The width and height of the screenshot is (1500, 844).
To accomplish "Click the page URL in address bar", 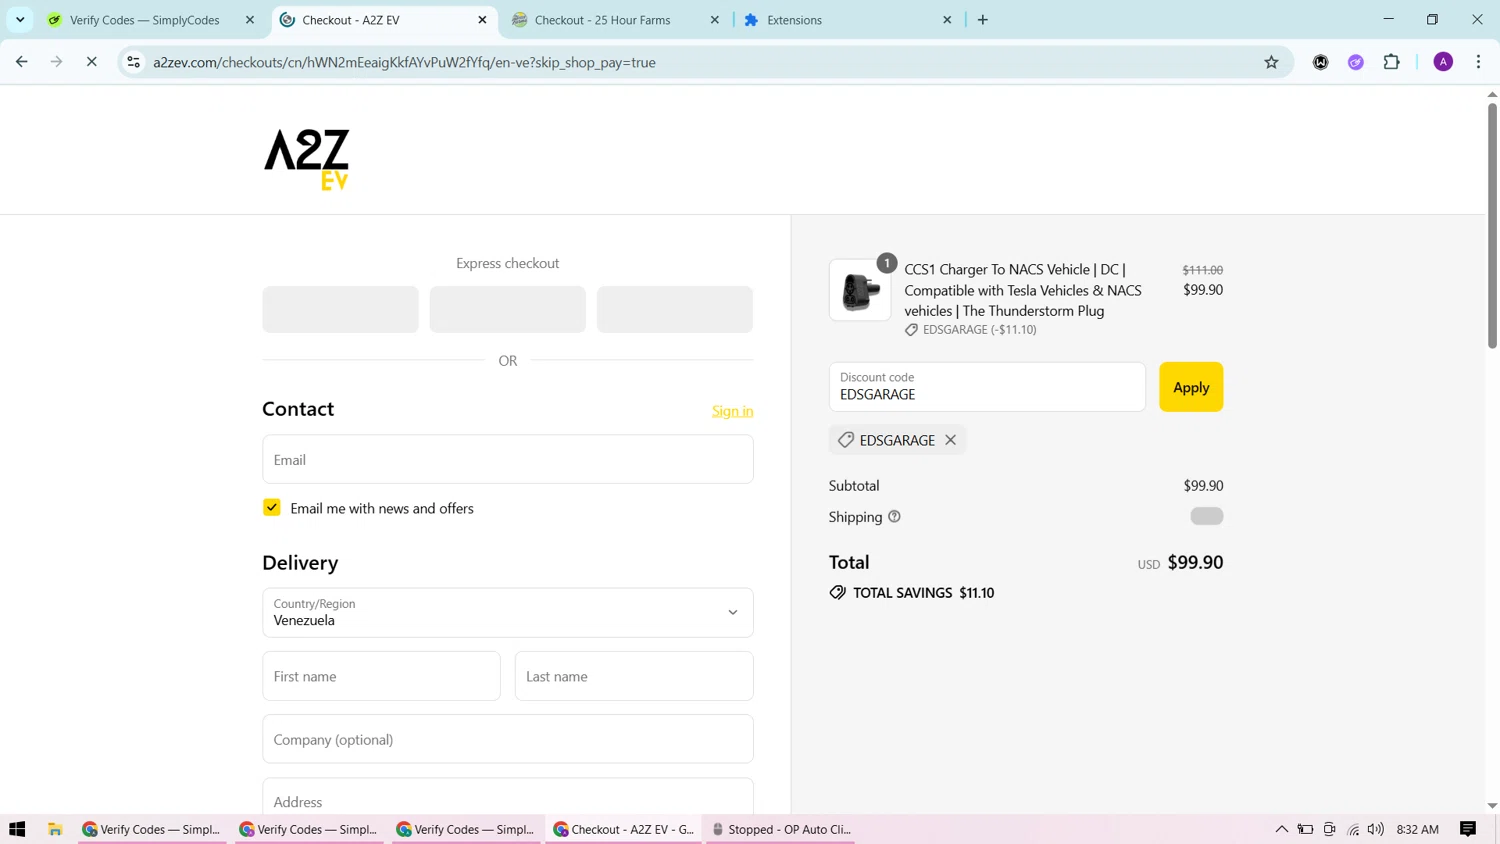I will (x=404, y=62).
